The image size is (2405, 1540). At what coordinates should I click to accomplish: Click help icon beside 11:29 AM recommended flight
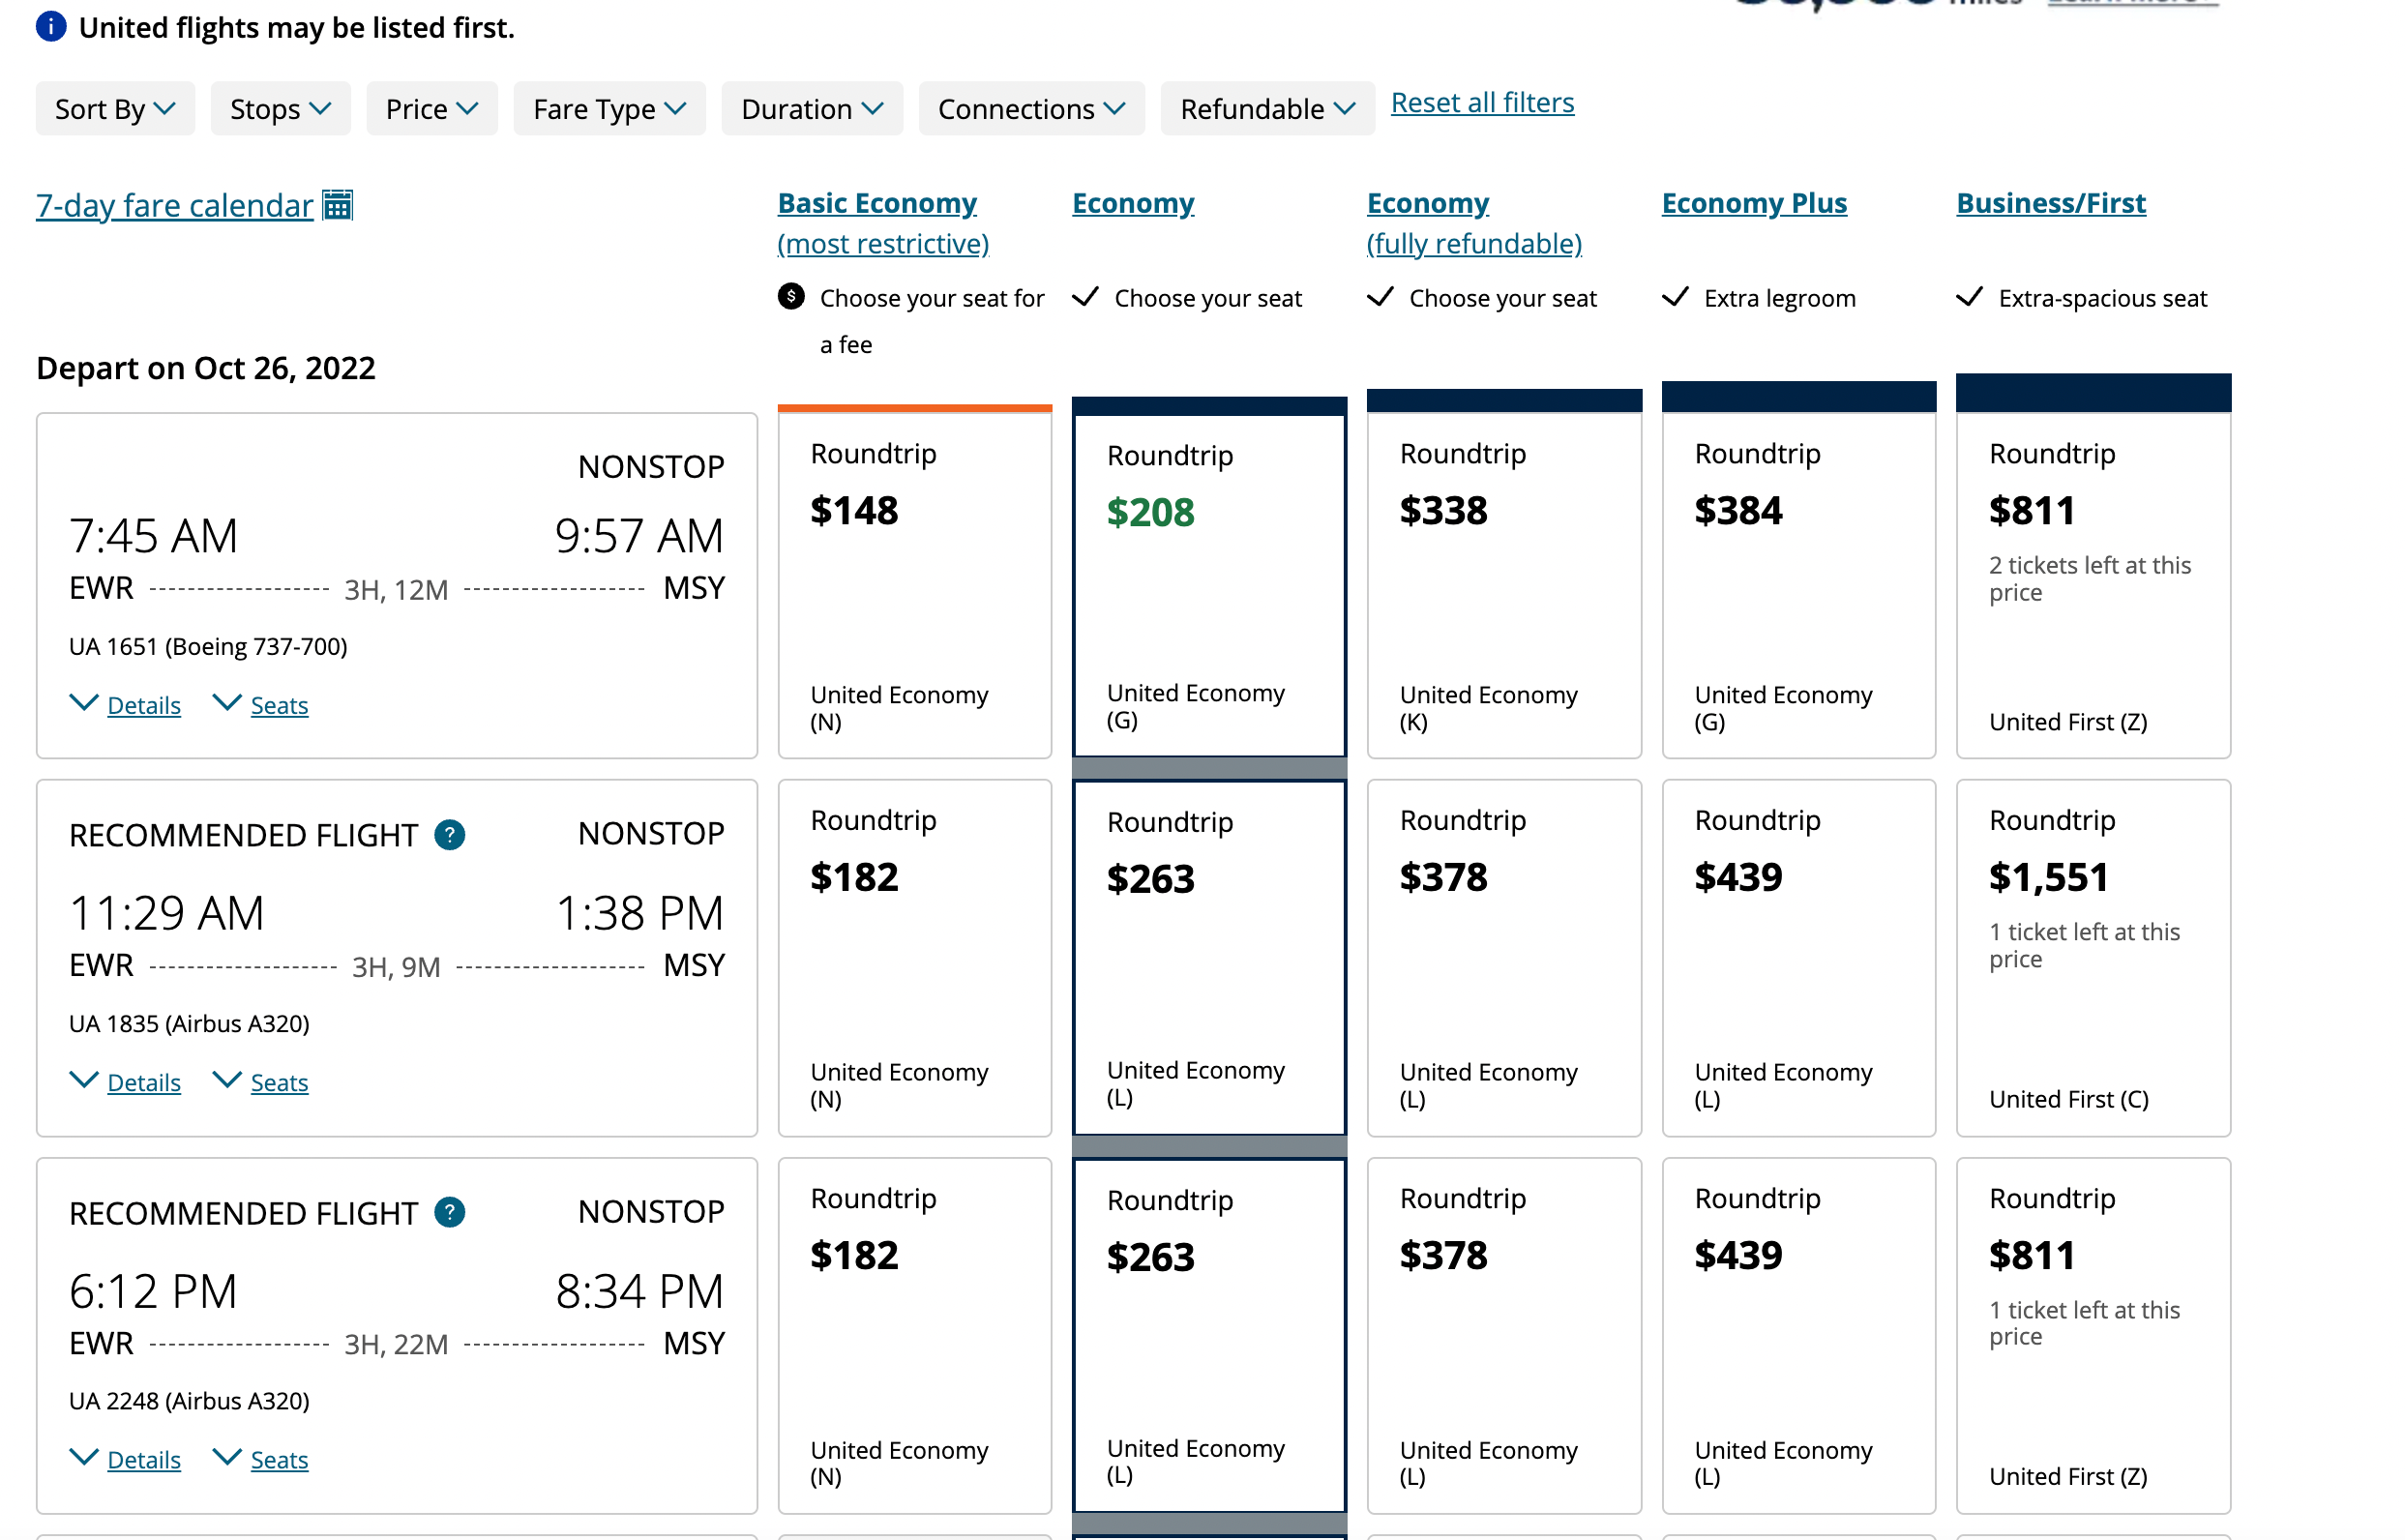[x=449, y=834]
